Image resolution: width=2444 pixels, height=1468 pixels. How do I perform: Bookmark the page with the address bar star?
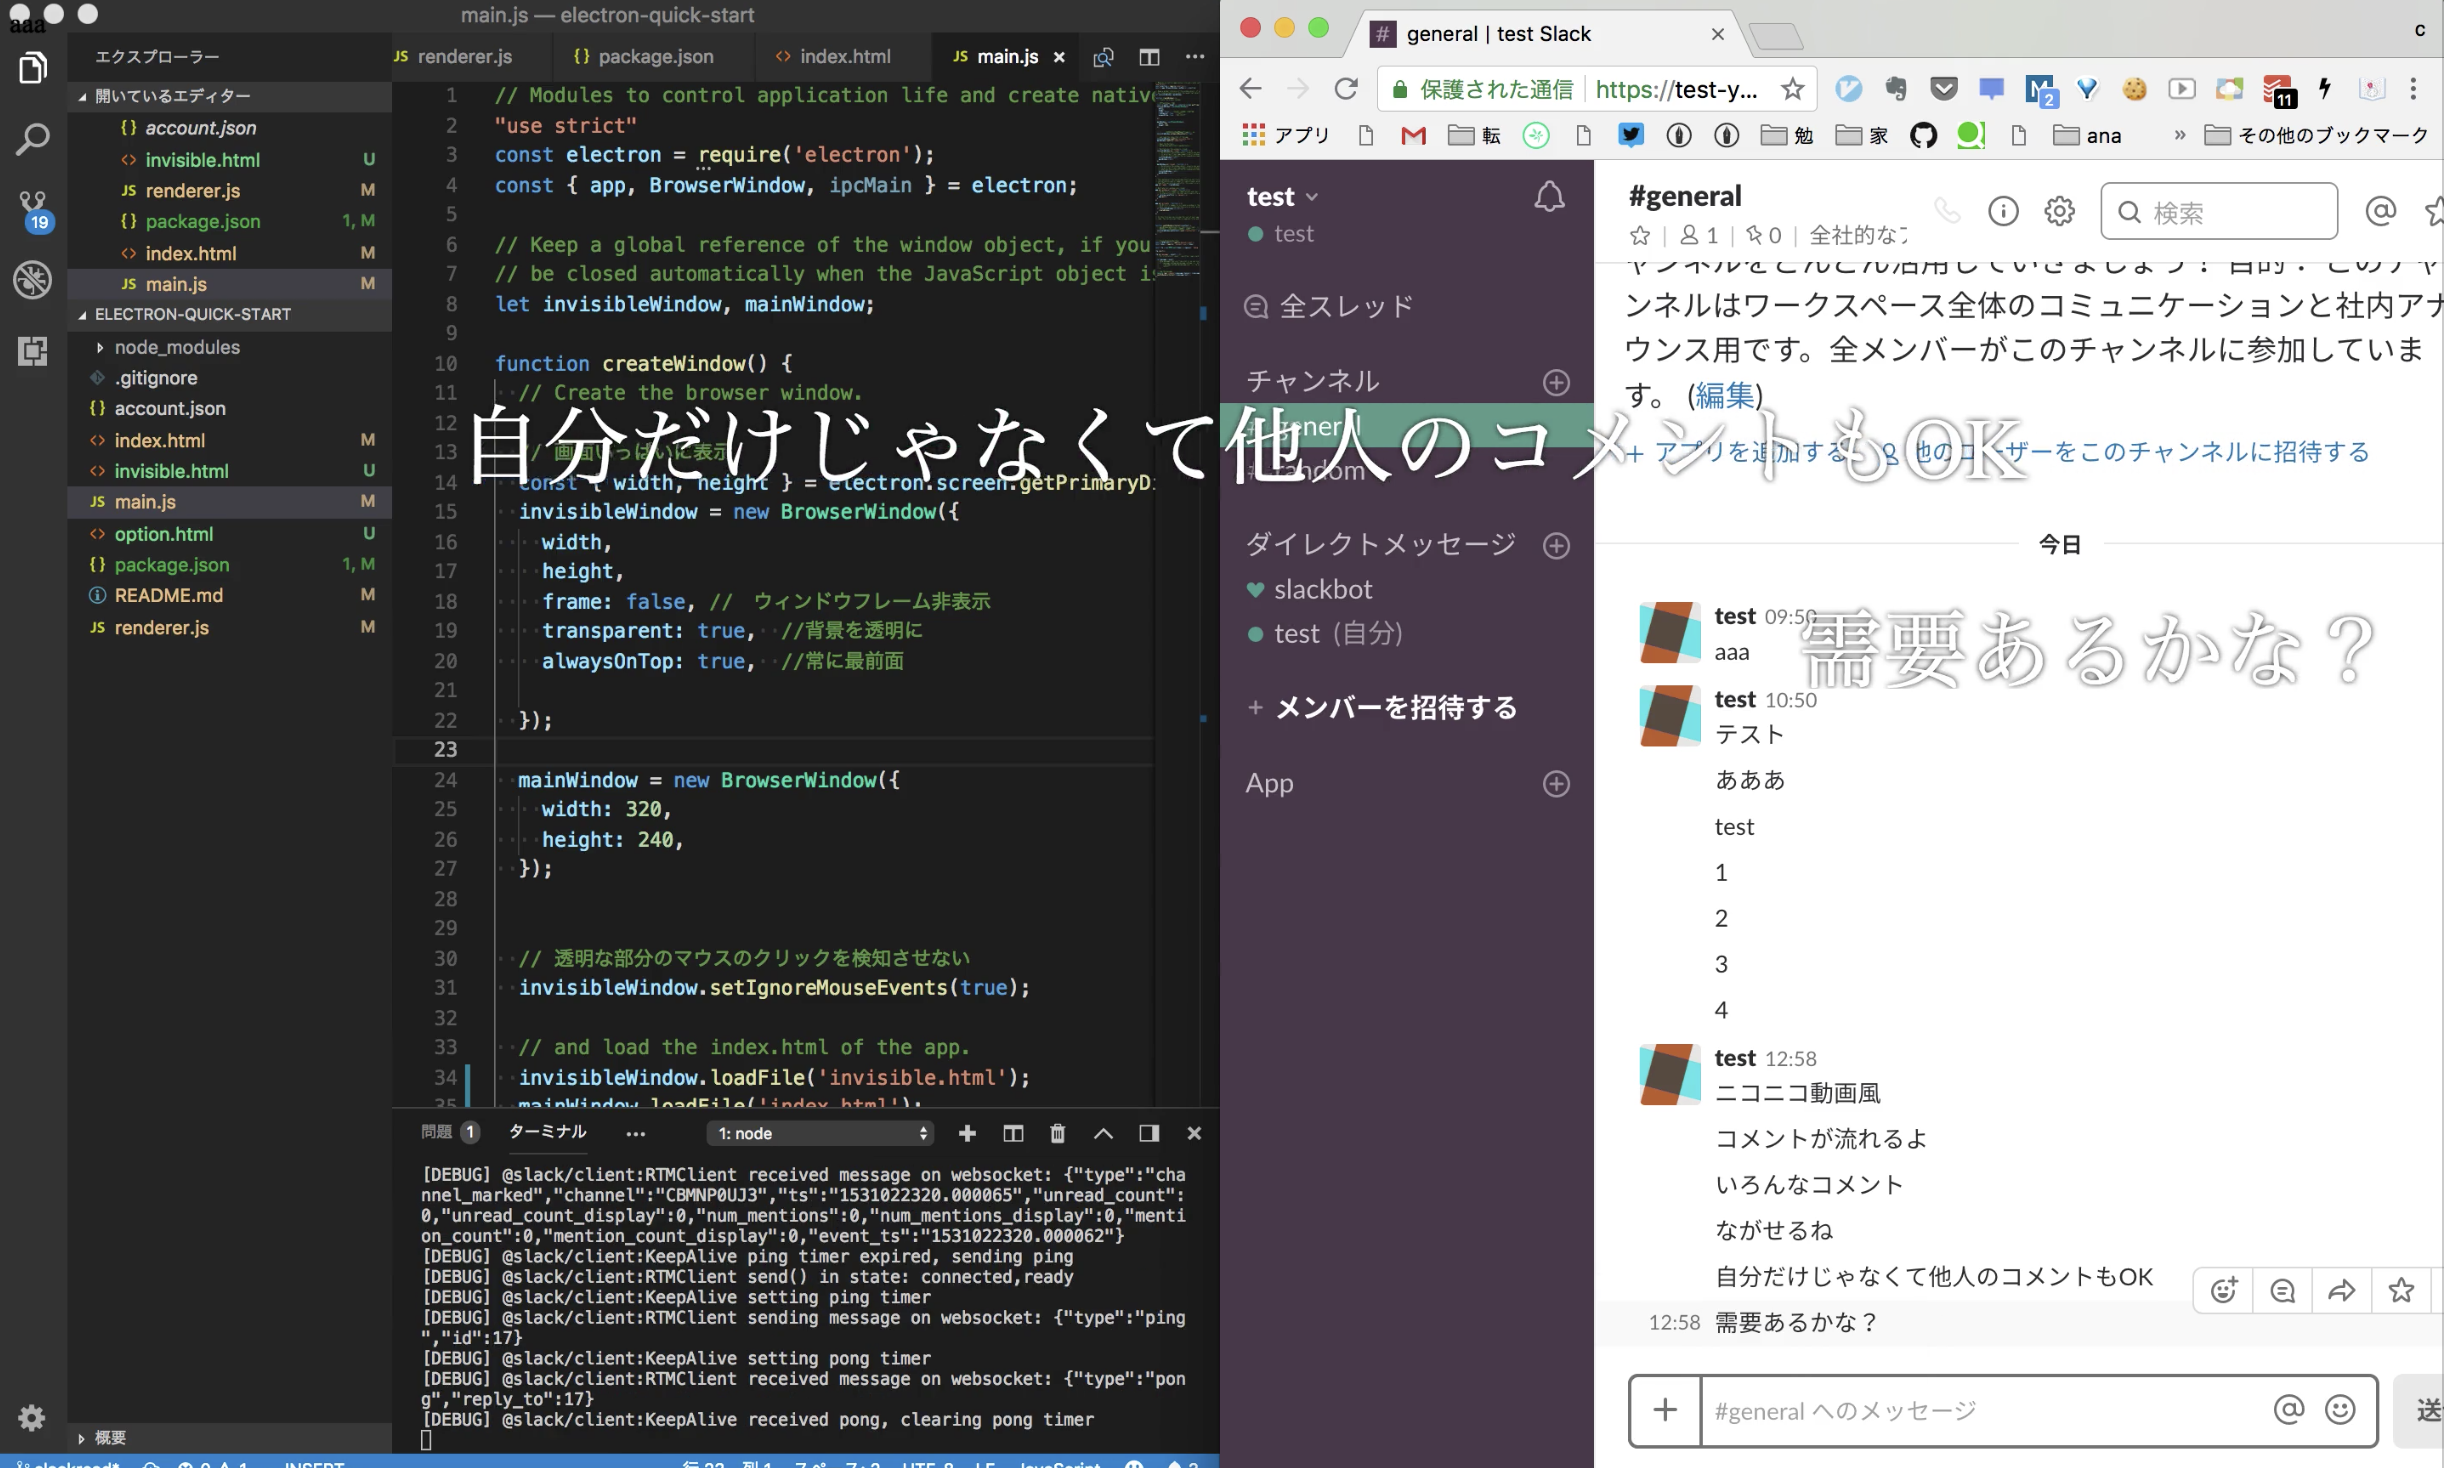click(x=1792, y=89)
